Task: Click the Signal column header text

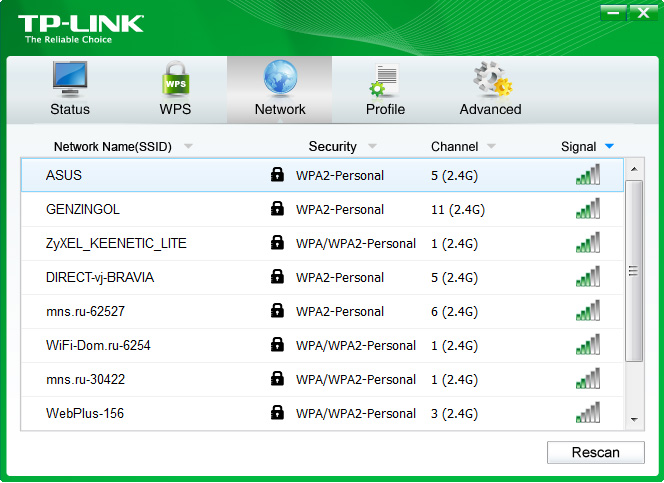Action: pos(578,146)
